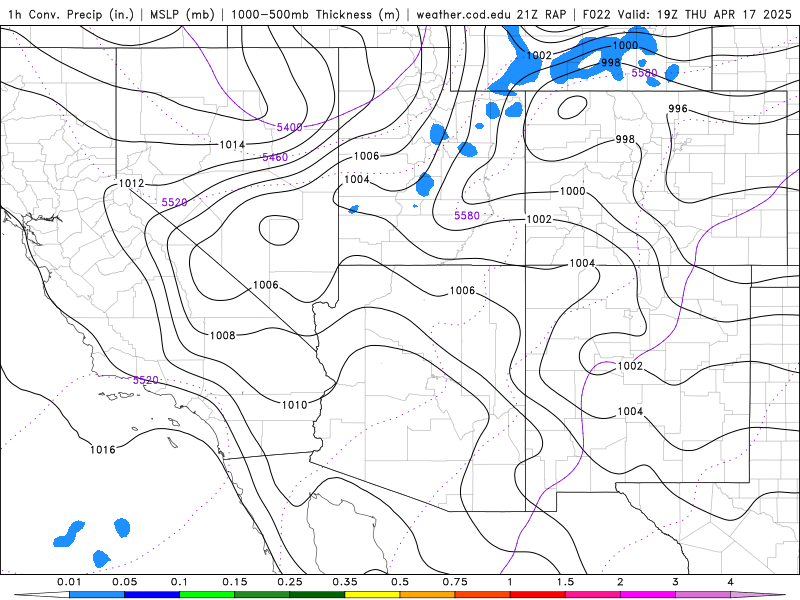Select the legend value '0.15'
This screenshot has height=600, width=800.
point(235,582)
